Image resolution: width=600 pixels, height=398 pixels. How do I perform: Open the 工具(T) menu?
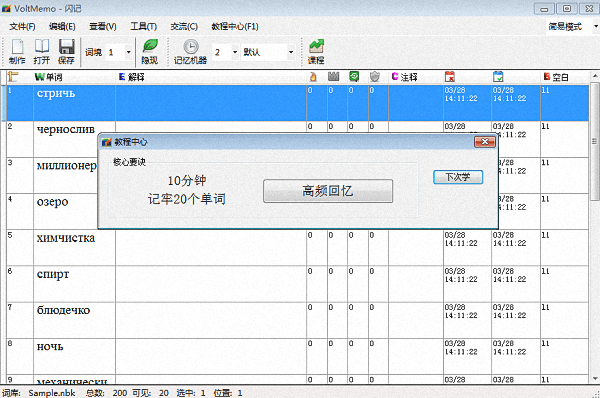(x=143, y=26)
